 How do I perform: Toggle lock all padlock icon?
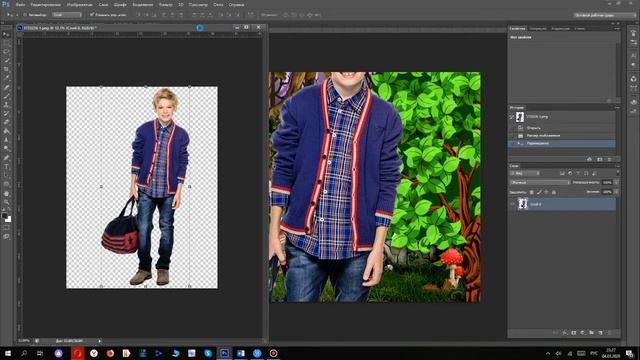[554, 192]
